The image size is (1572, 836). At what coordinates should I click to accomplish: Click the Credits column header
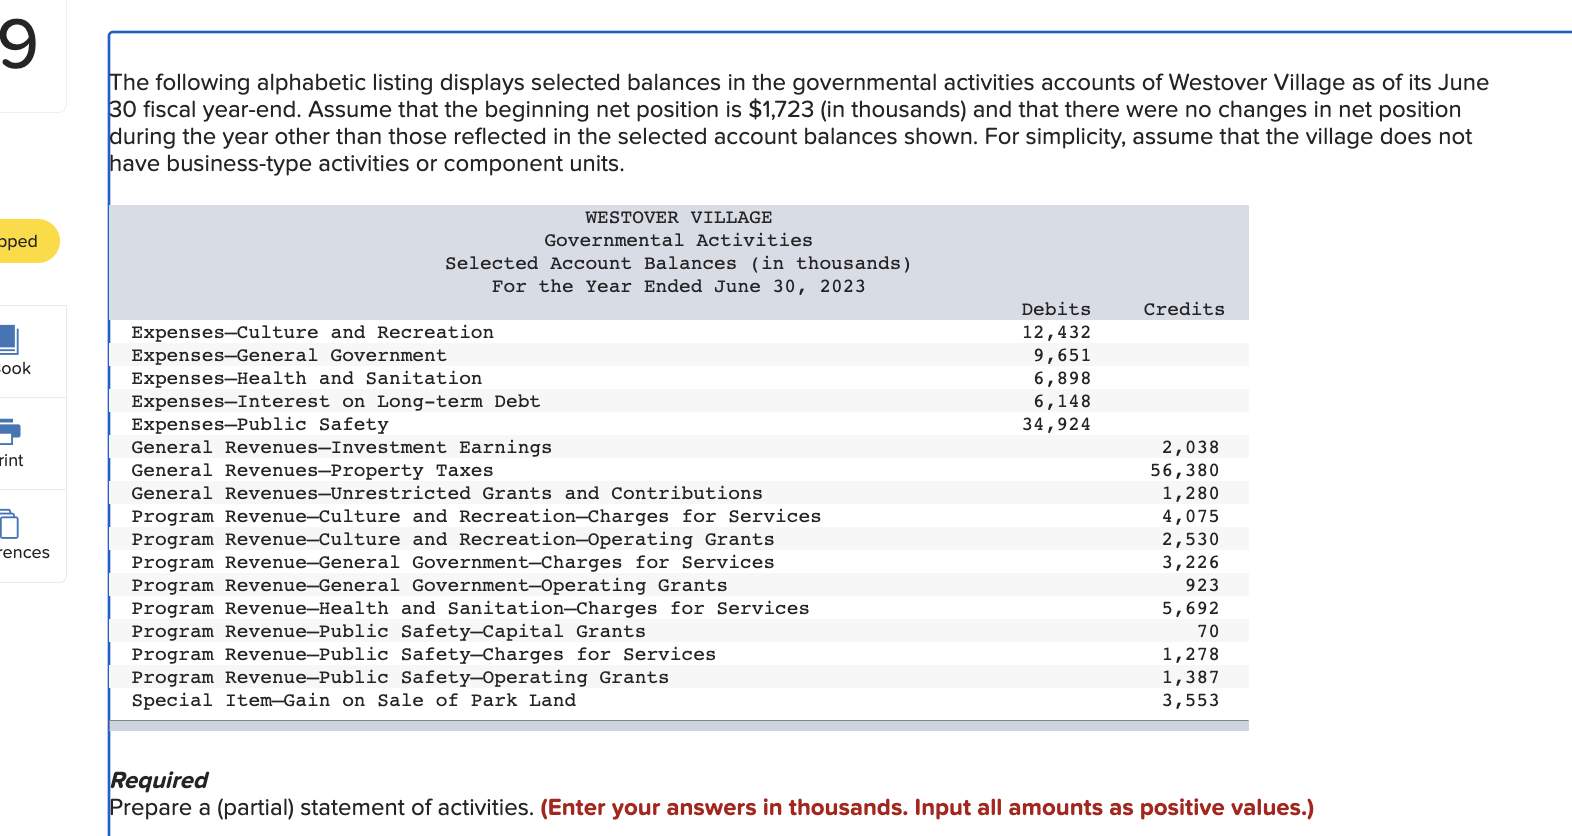1184,309
